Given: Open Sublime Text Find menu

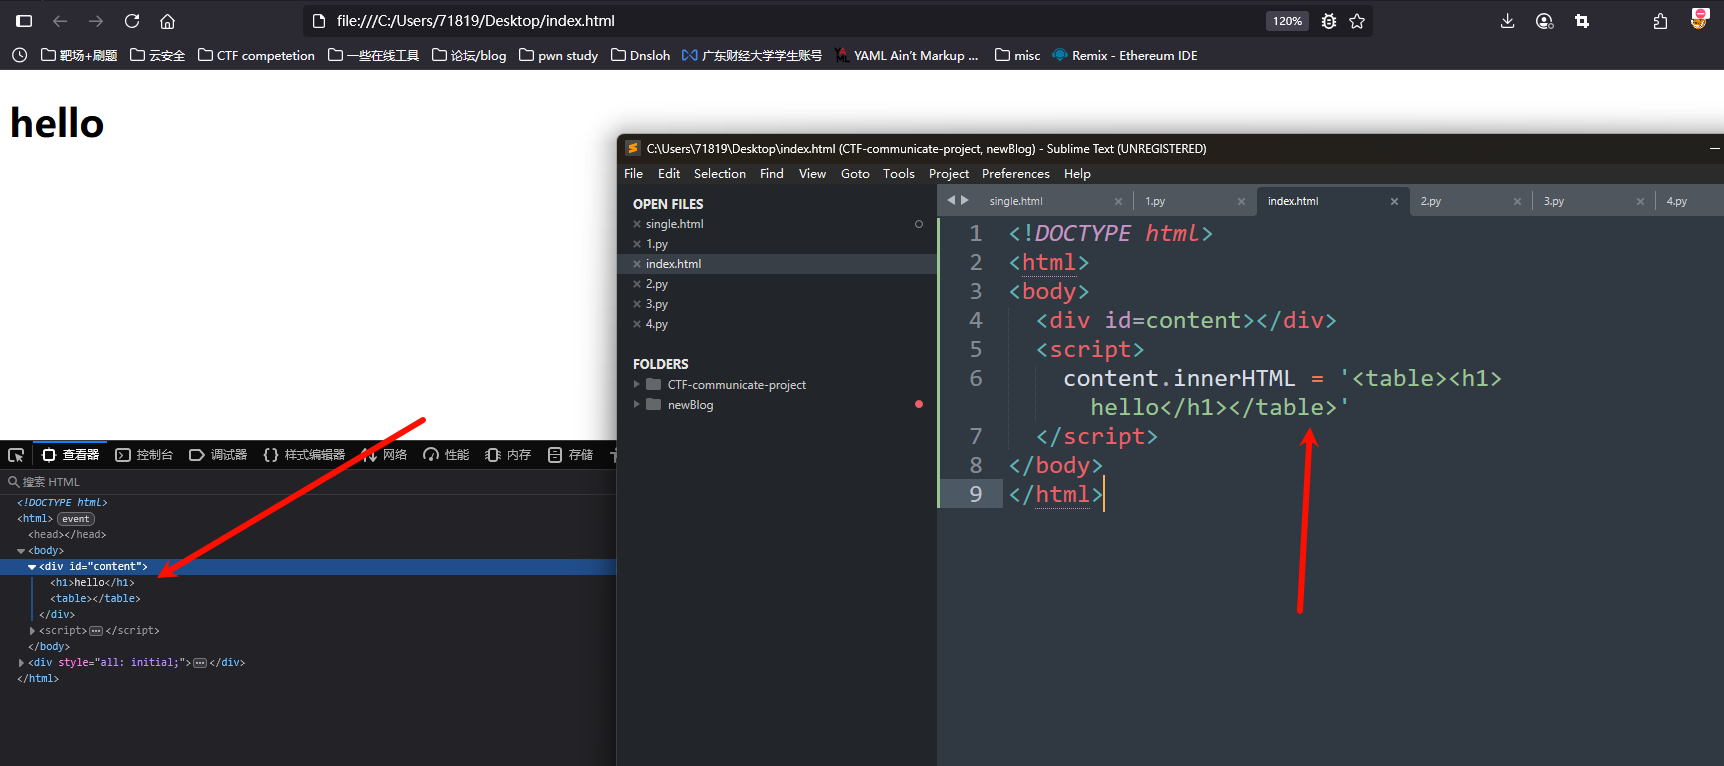Looking at the screenshot, I should click(772, 174).
